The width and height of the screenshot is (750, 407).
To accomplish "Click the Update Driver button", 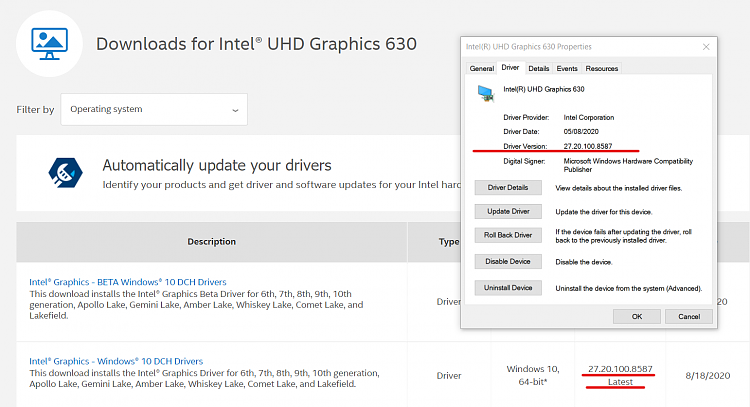I will point(508,211).
